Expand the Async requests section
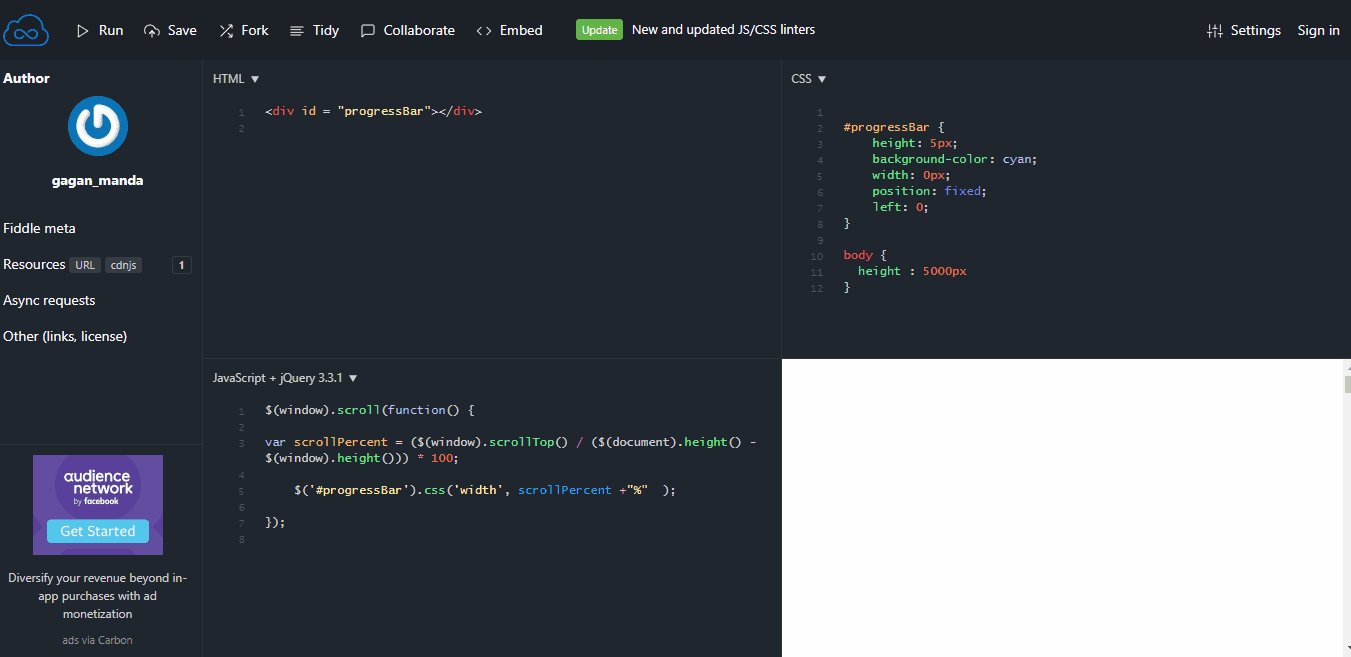The image size is (1351, 657). (49, 300)
